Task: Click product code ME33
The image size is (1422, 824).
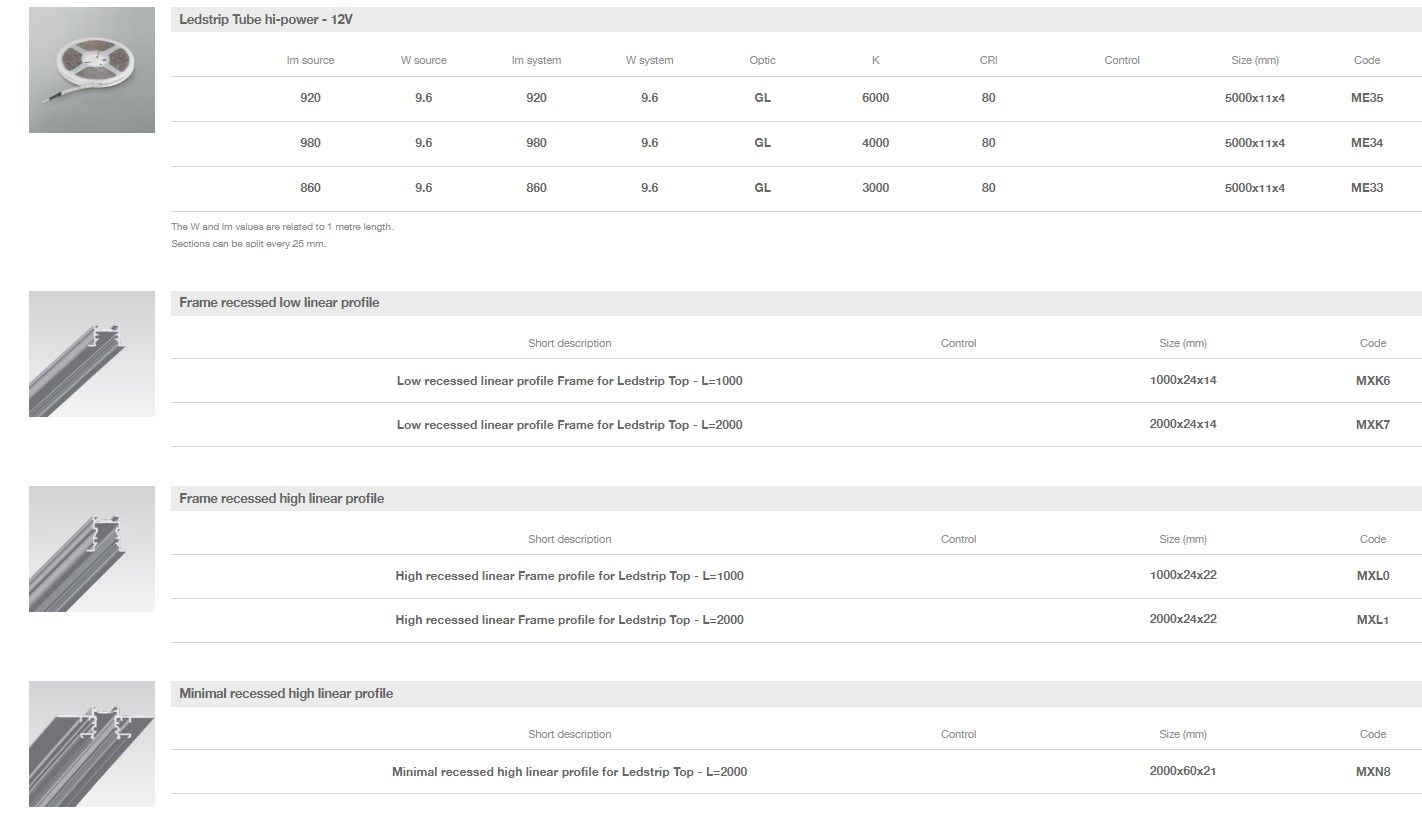Action: coord(1366,188)
